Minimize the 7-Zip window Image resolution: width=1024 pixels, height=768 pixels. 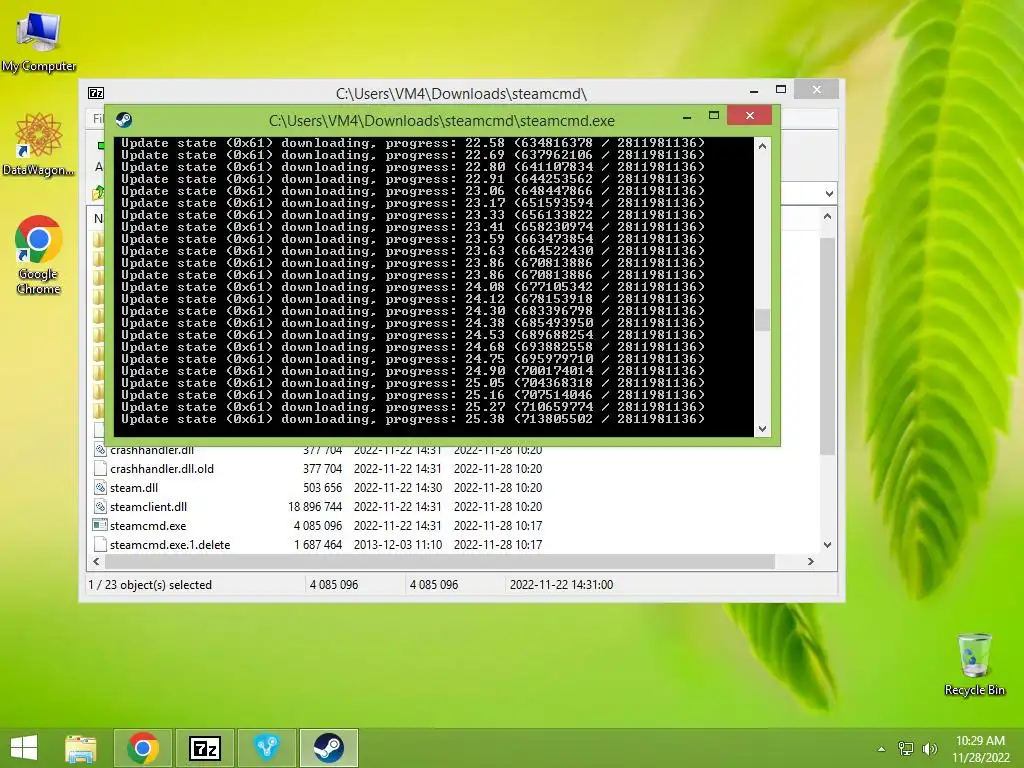coord(754,91)
